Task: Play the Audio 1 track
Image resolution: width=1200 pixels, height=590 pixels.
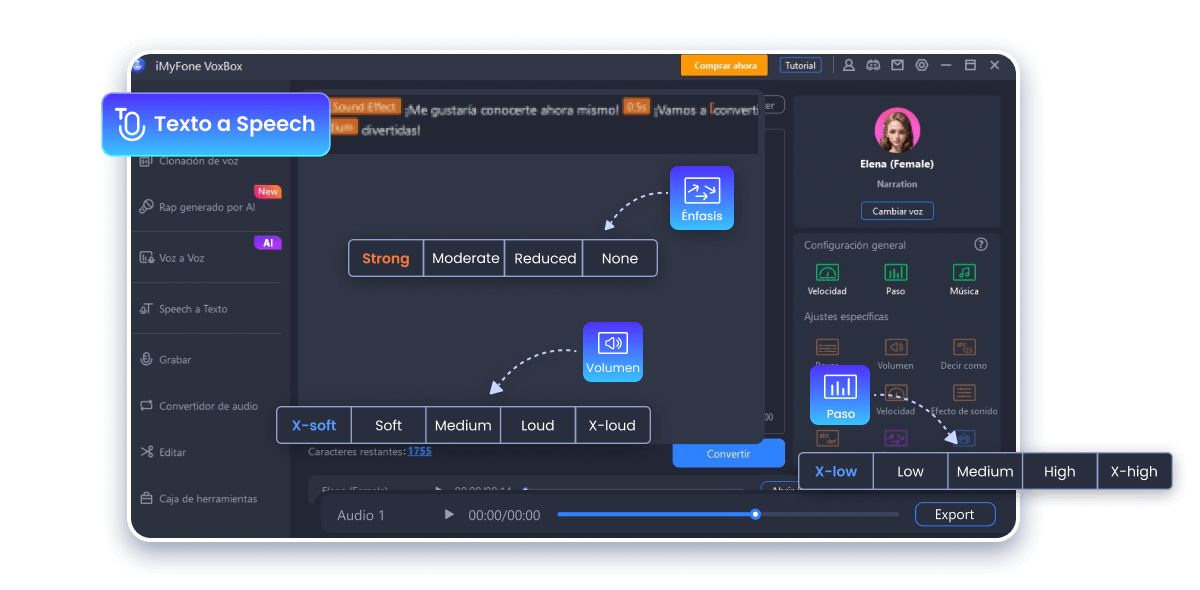Action: pyautogui.click(x=449, y=515)
